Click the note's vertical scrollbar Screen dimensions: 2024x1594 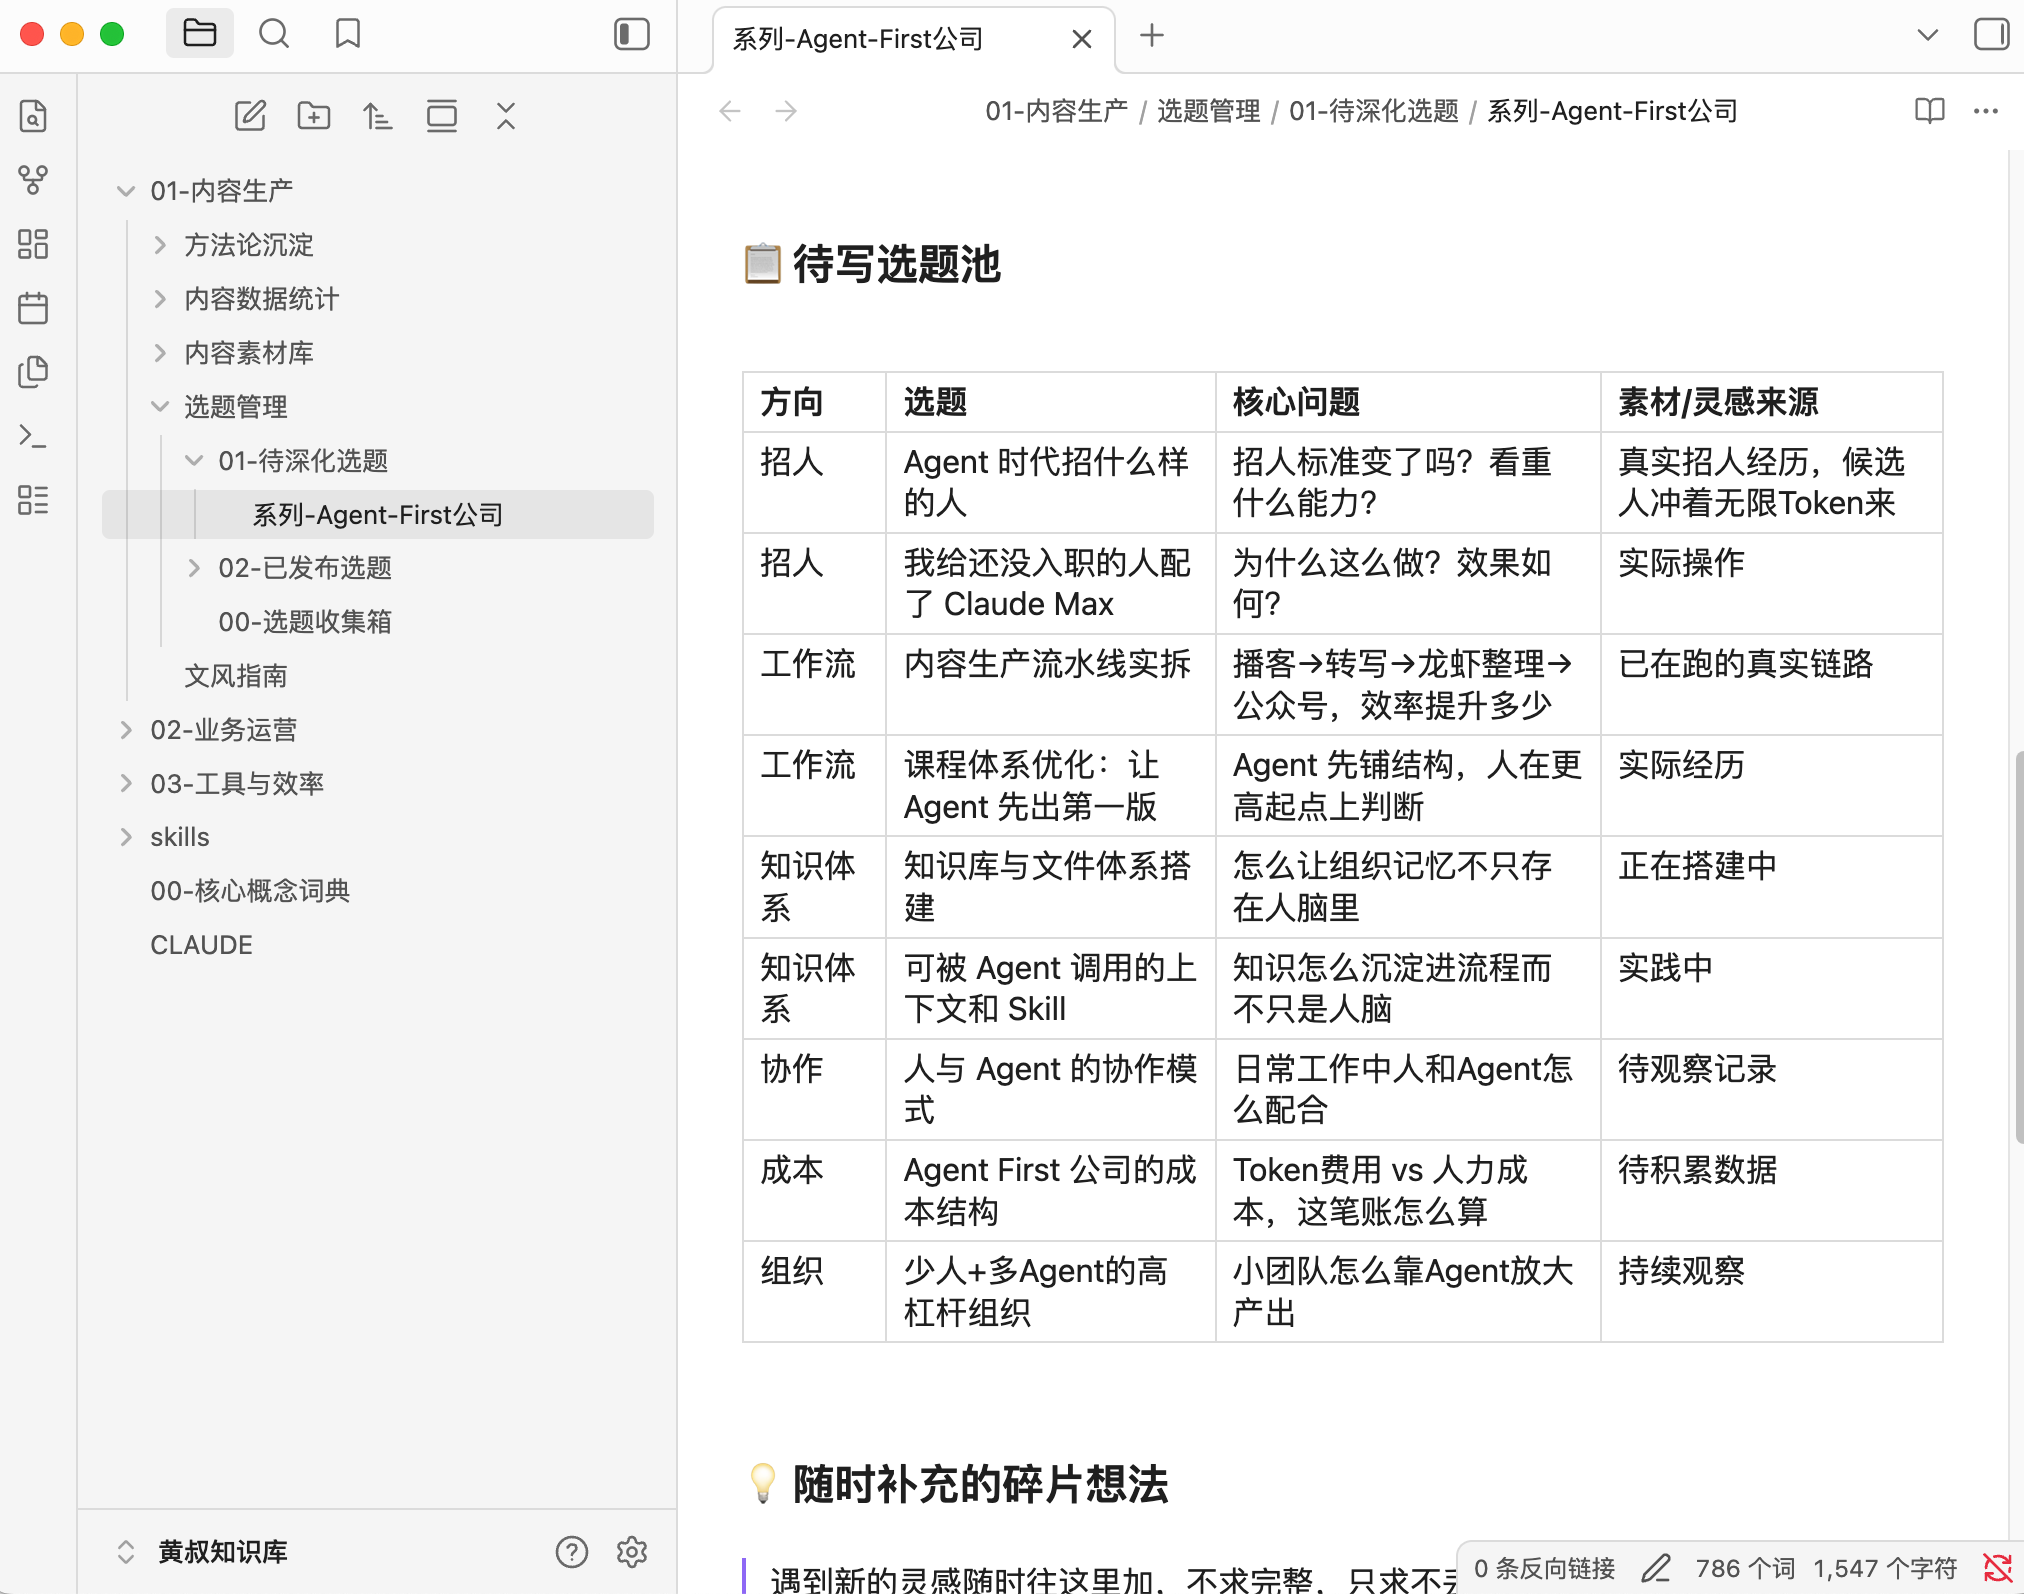2018,945
